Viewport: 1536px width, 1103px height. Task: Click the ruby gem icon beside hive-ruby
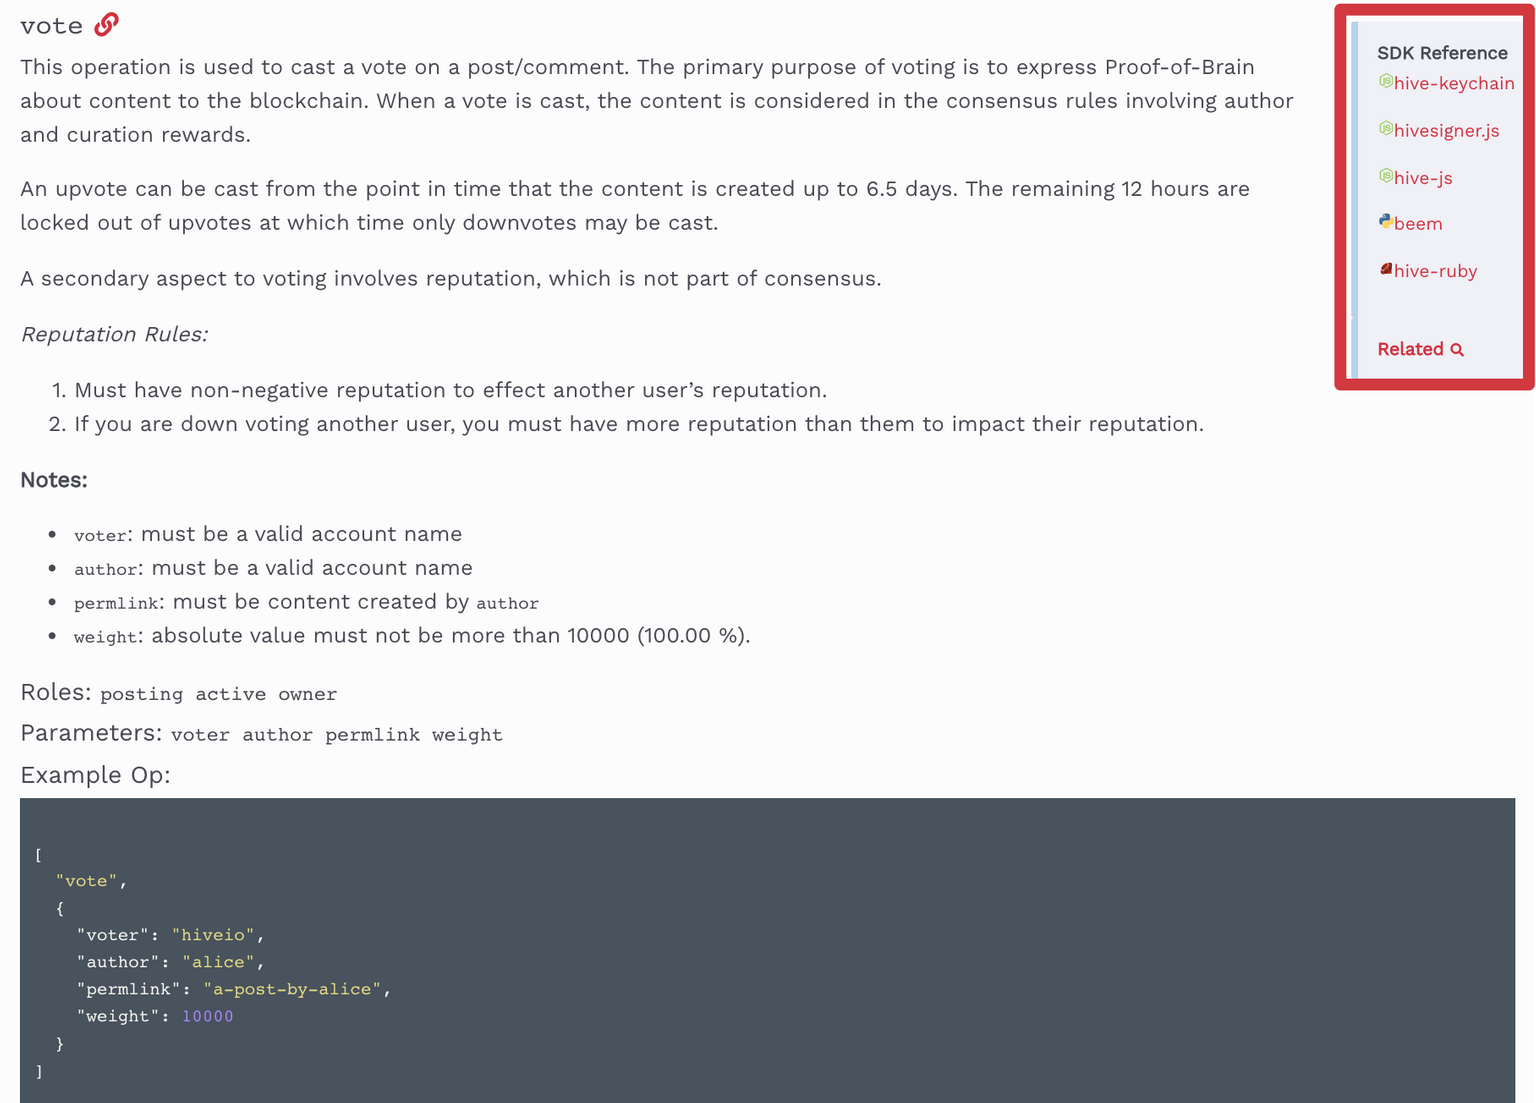click(1385, 269)
